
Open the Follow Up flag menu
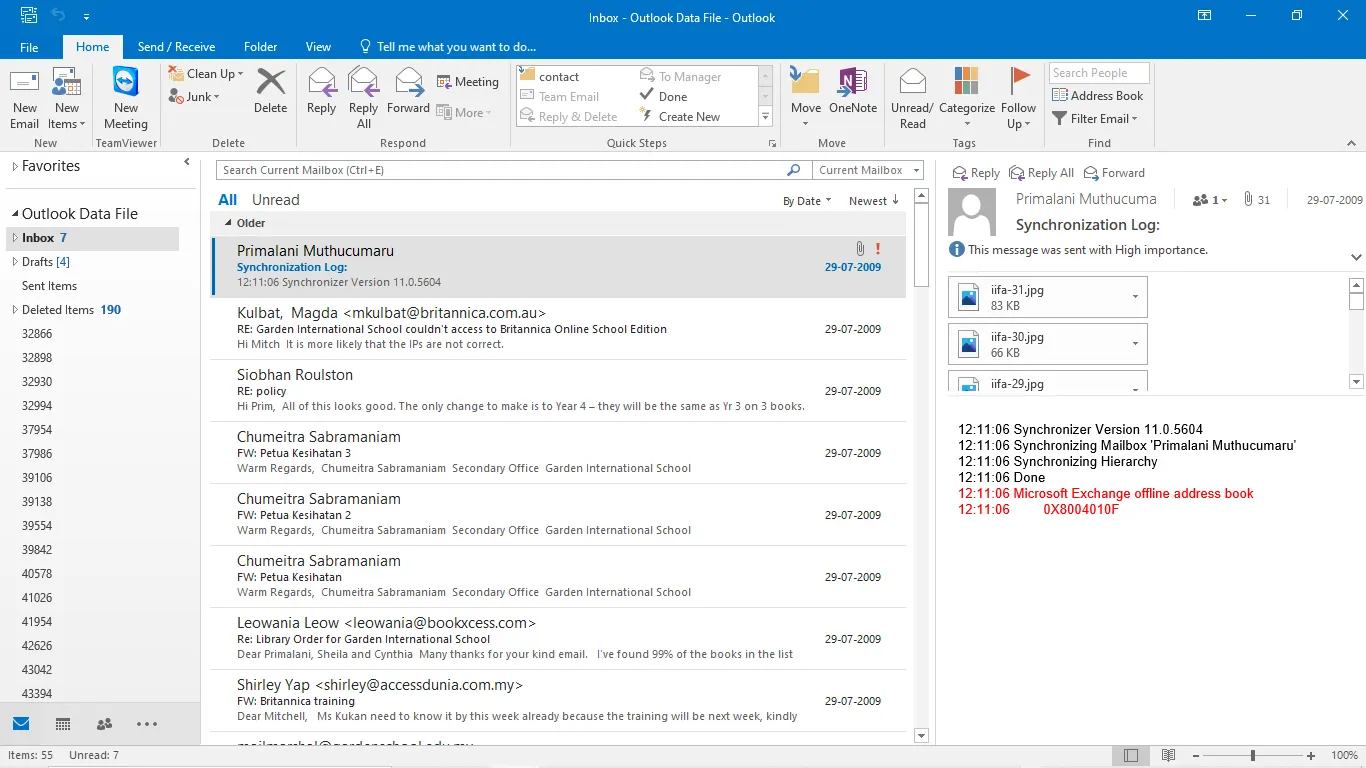tap(1018, 99)
